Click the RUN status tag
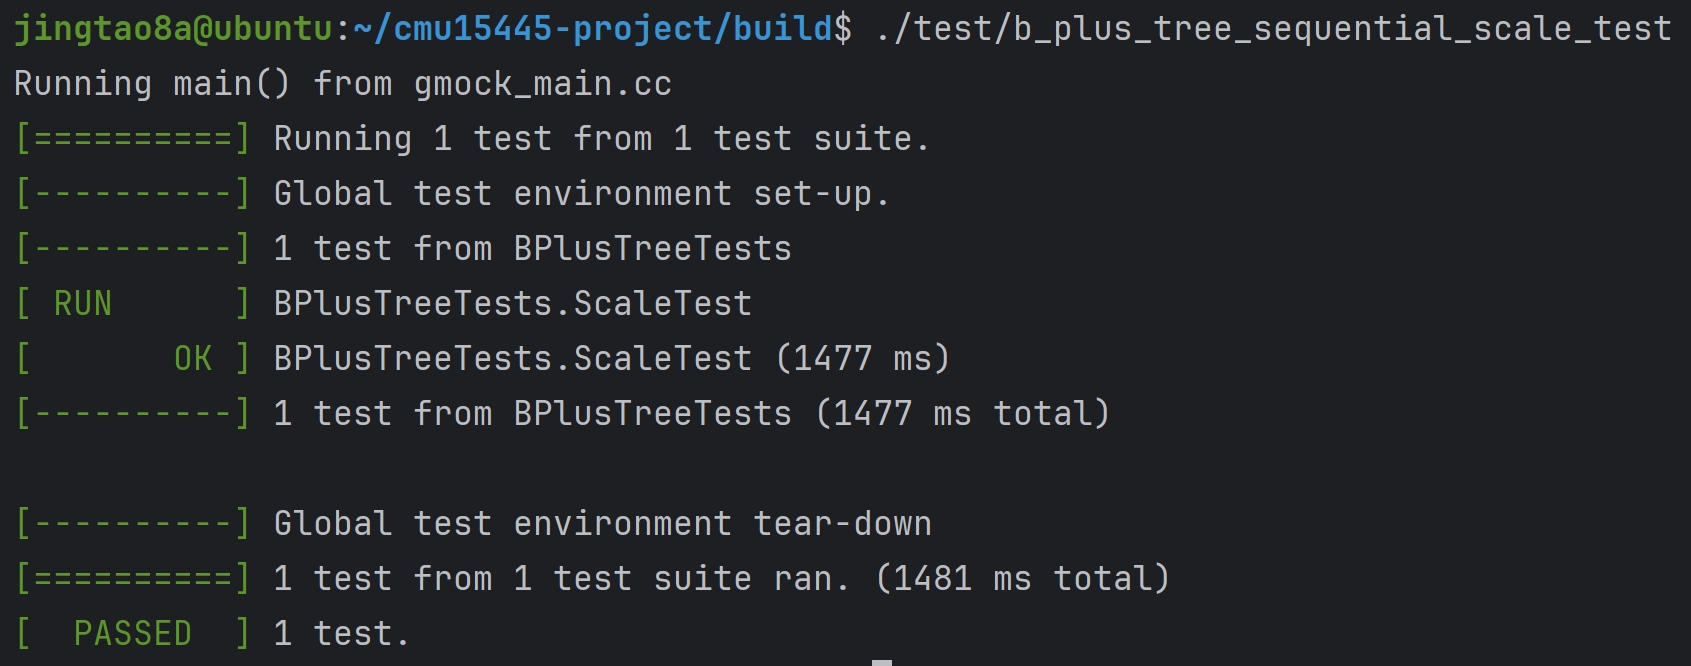Image resolution: width=1691 pixels, height=666 pixels. coord(83,304)
